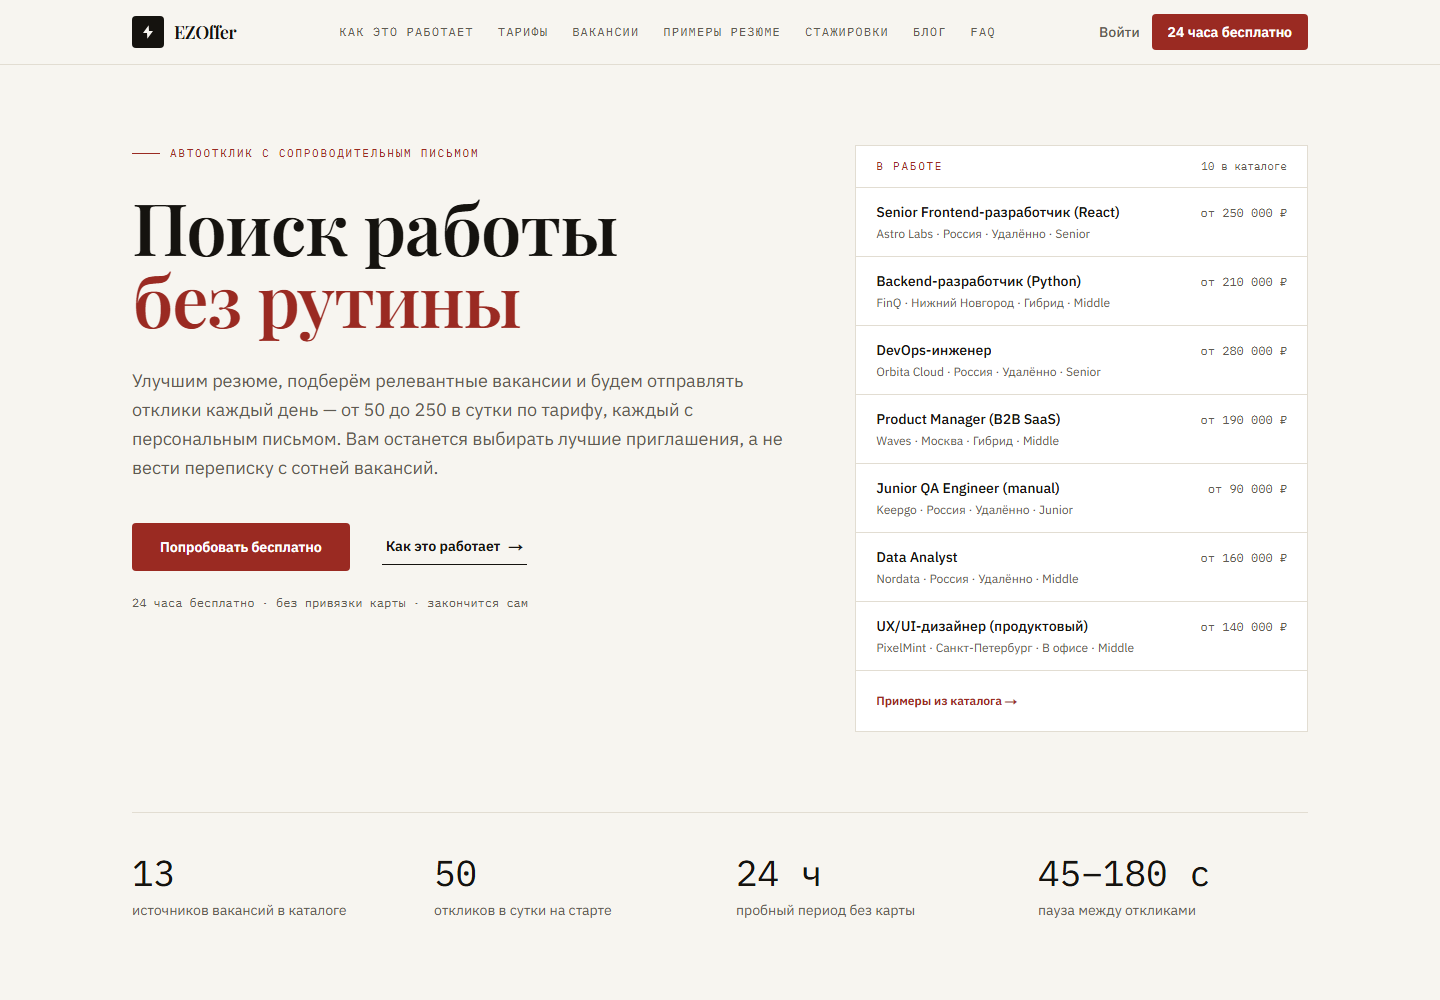Click the «от 280 000 ₽» salary value
This screenshot has width=1440, height=1000.
coord(1244,351)
